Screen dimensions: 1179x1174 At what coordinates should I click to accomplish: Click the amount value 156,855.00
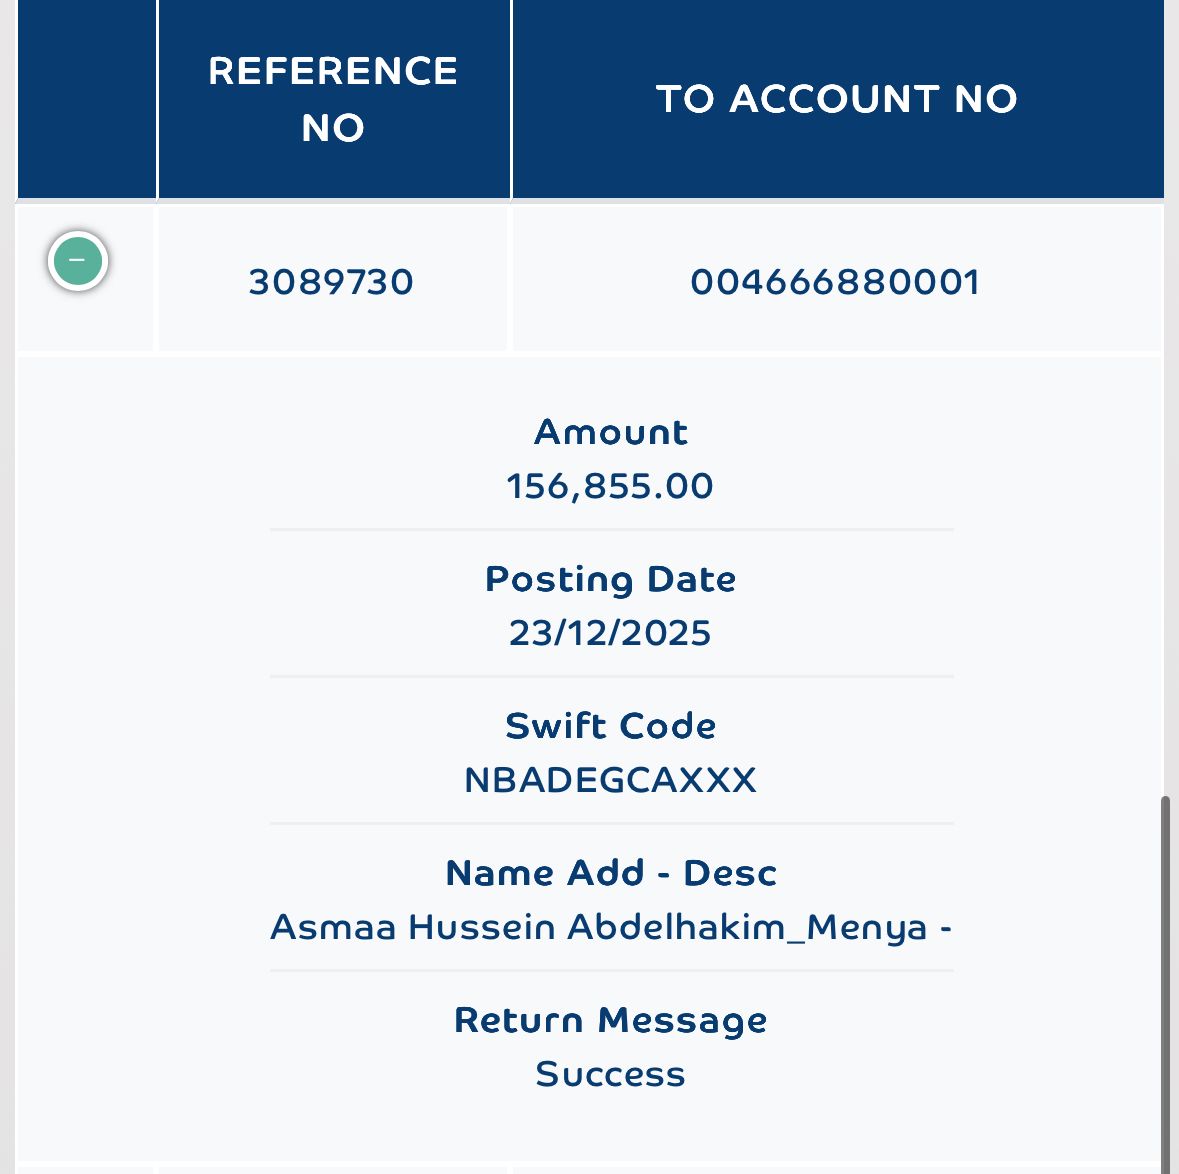tap(610, 486)
